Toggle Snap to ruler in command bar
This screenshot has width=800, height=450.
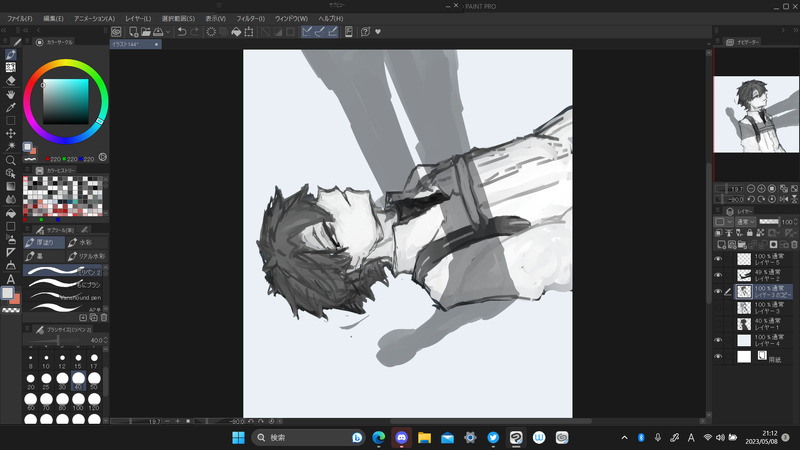[x=307, y=32]
